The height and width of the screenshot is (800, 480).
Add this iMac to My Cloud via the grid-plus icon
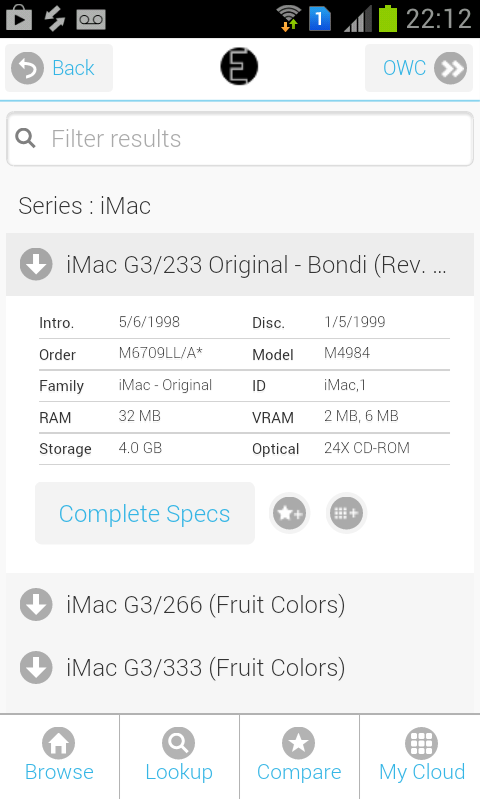(346, 513)
